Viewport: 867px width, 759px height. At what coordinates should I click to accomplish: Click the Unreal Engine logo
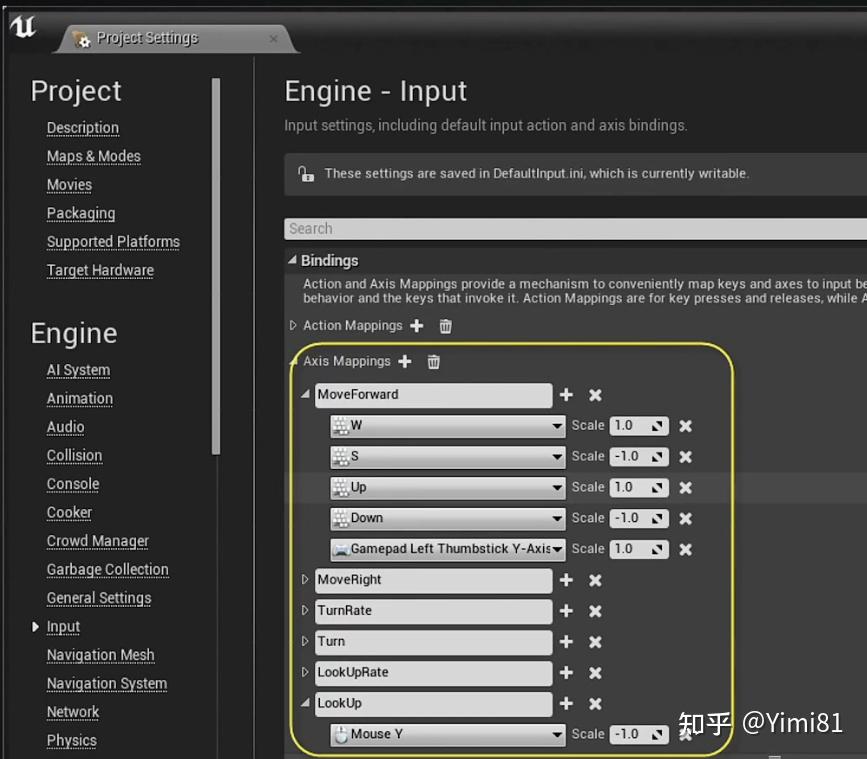23,27
